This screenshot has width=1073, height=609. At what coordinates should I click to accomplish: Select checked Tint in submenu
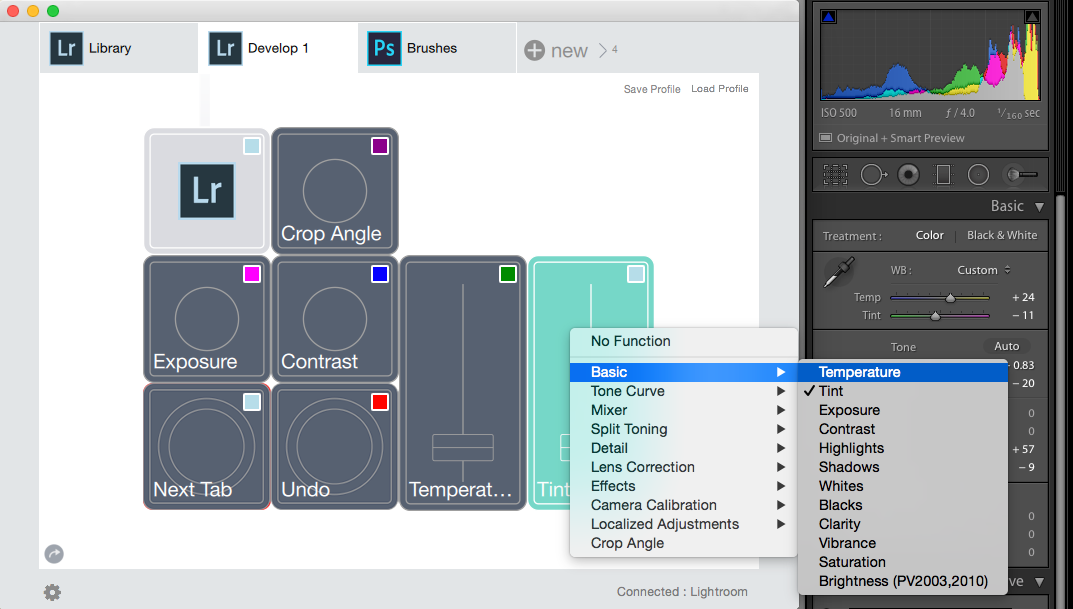tap(903, 391)
